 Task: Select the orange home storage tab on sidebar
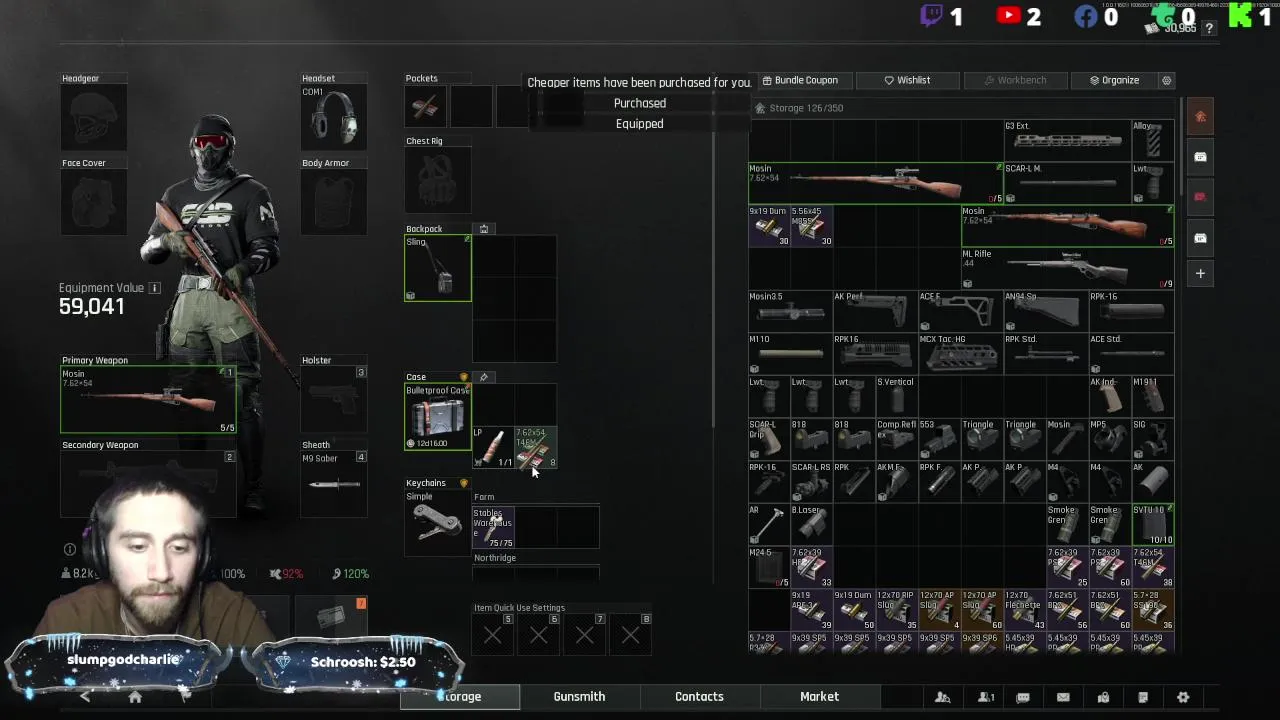(x=1200, y=116)
